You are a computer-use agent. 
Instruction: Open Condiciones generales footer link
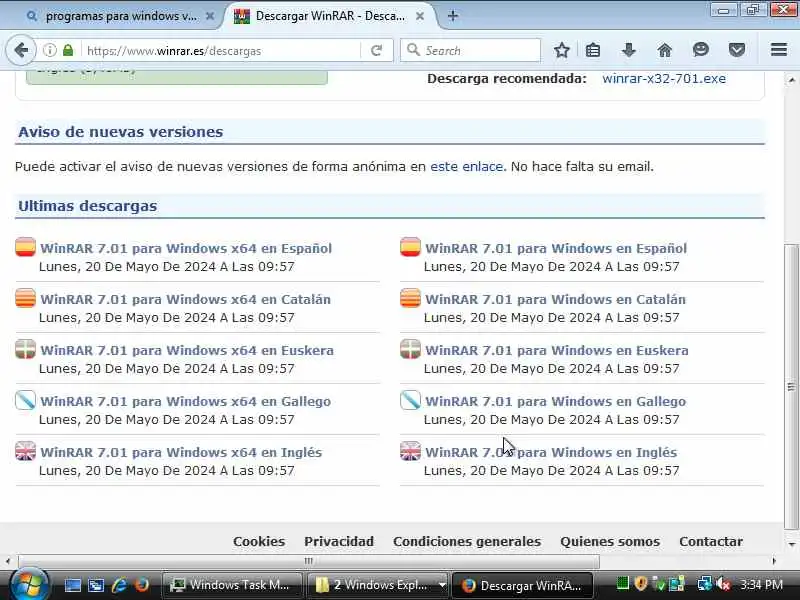click(x=467, y=541)
